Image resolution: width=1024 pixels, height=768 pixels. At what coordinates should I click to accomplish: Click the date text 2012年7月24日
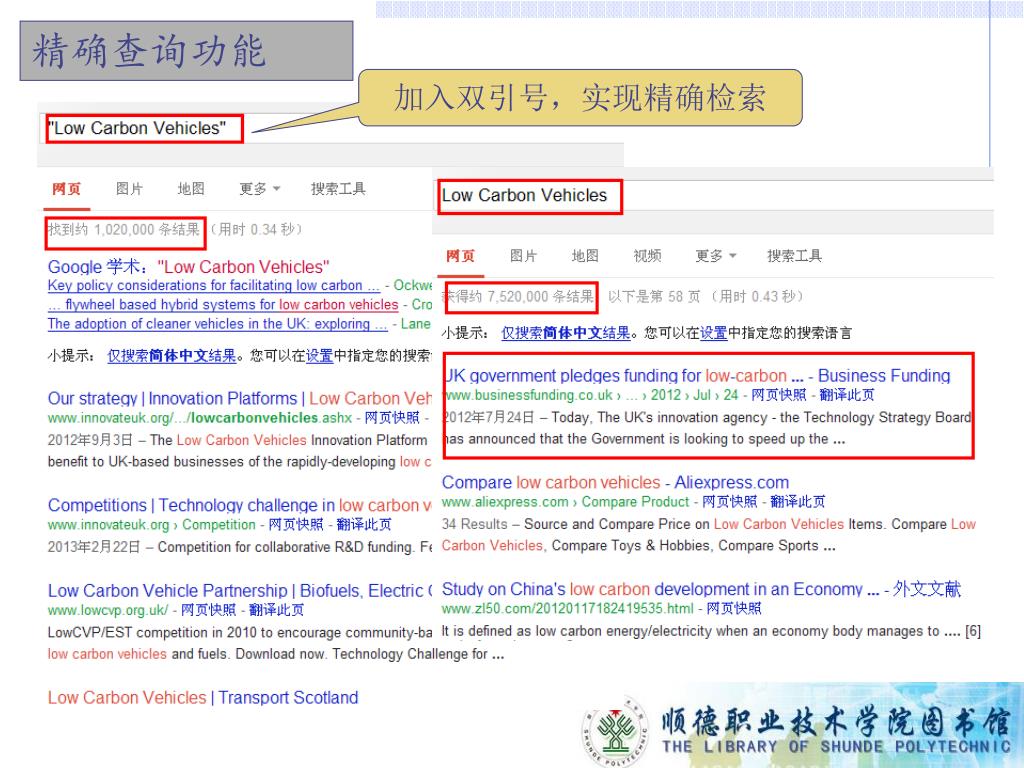tap(488, 417)
